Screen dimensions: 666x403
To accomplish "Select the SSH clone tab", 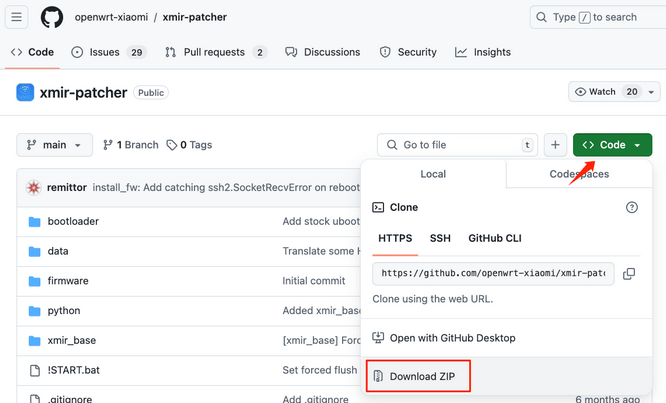I will coord(440,238).
